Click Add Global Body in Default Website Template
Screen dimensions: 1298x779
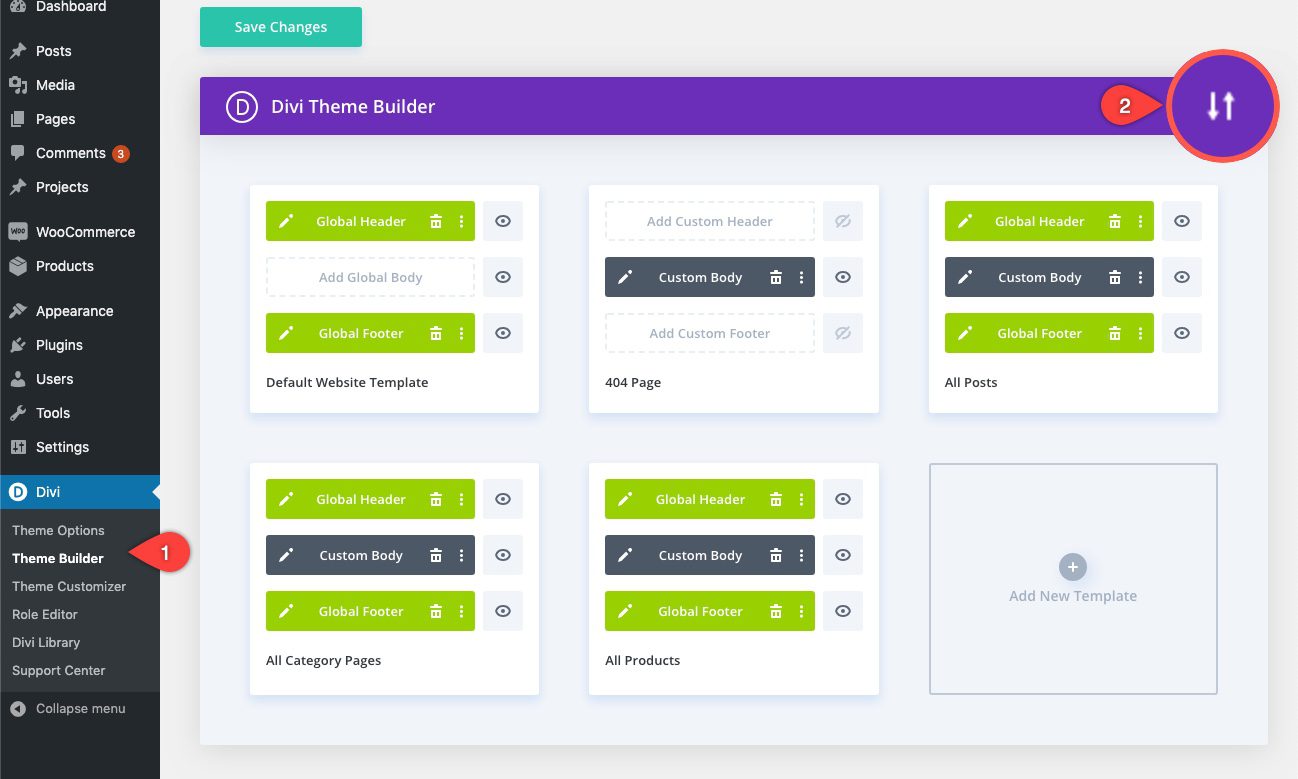pyautogui.click(x=370, y=277)
